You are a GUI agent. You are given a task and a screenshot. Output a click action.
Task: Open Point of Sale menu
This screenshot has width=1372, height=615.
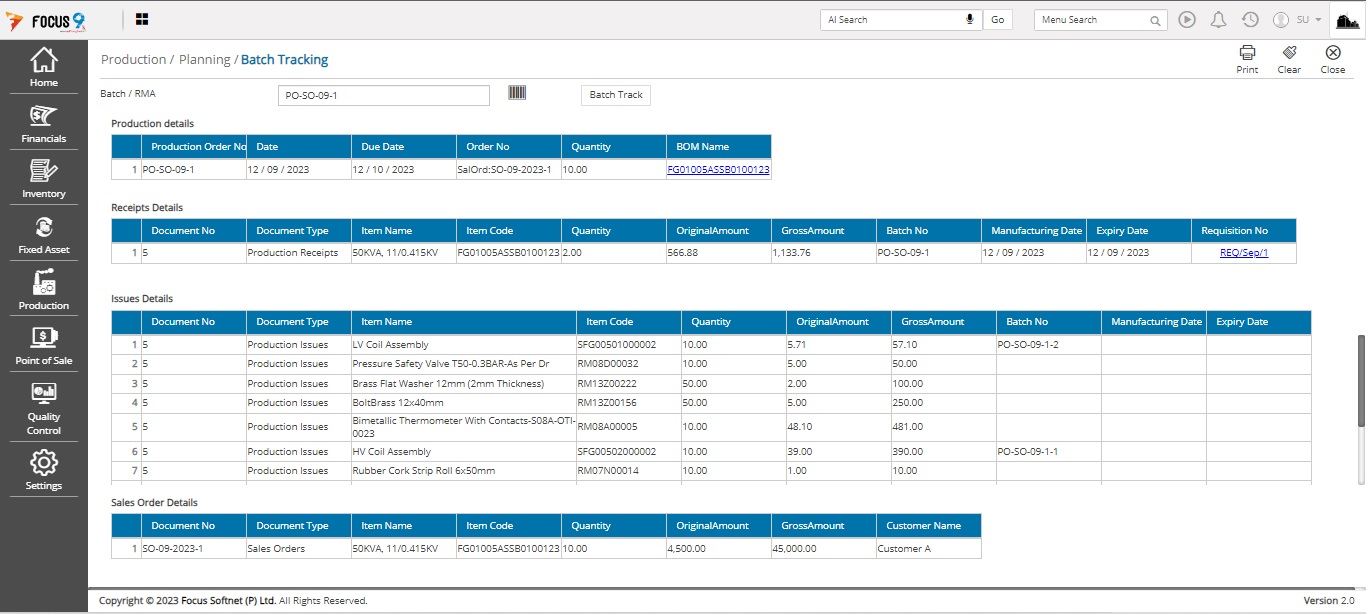44,345
